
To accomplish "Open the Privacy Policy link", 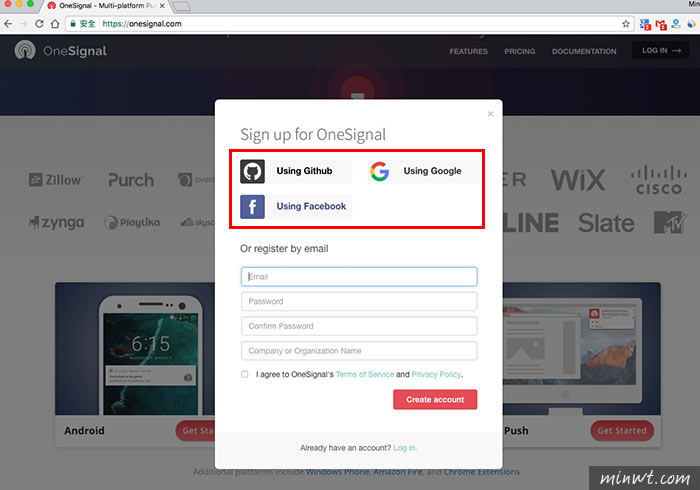I will [x=436, y=374].
